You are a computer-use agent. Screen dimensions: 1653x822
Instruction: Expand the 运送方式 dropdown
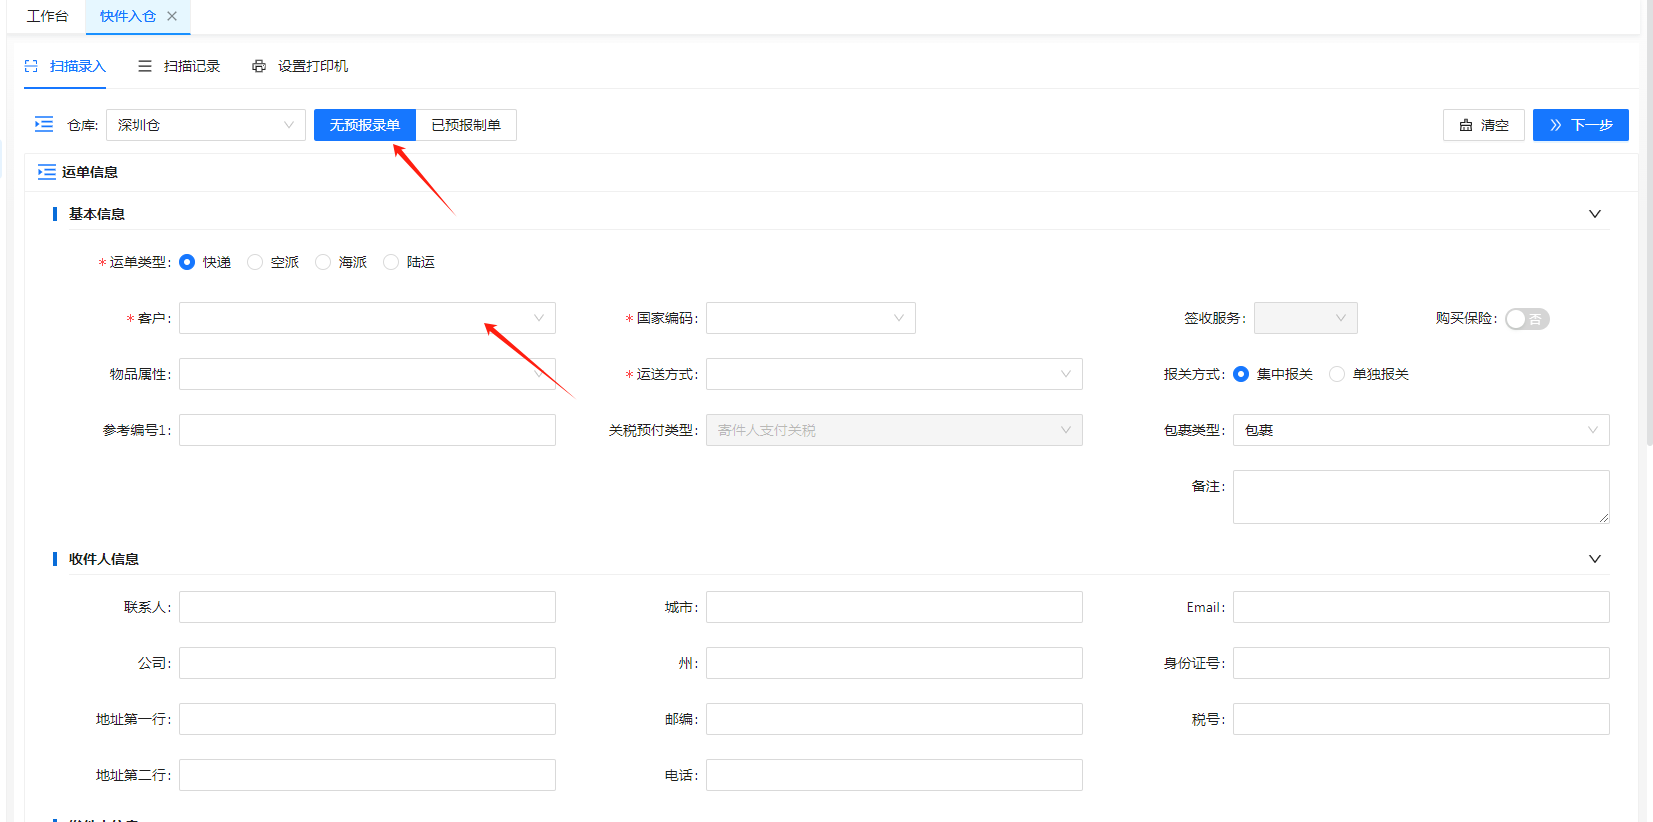tap(893, 374)
